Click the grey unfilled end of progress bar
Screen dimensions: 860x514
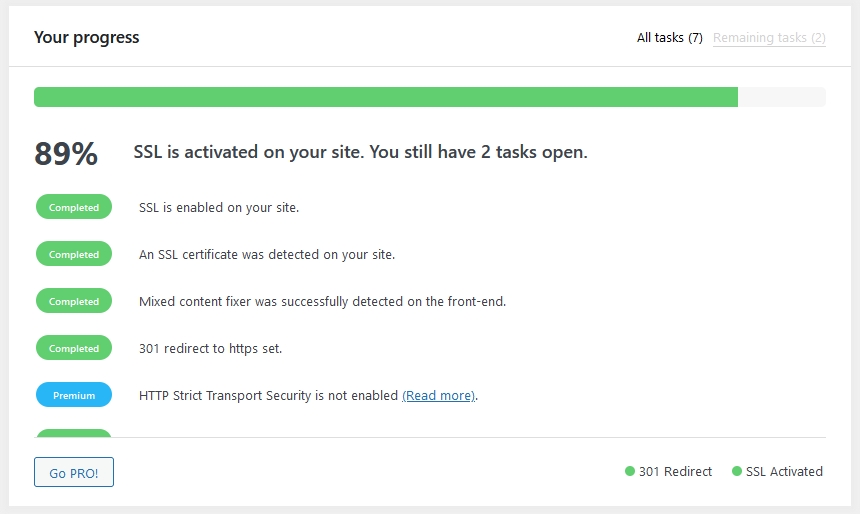782,97
